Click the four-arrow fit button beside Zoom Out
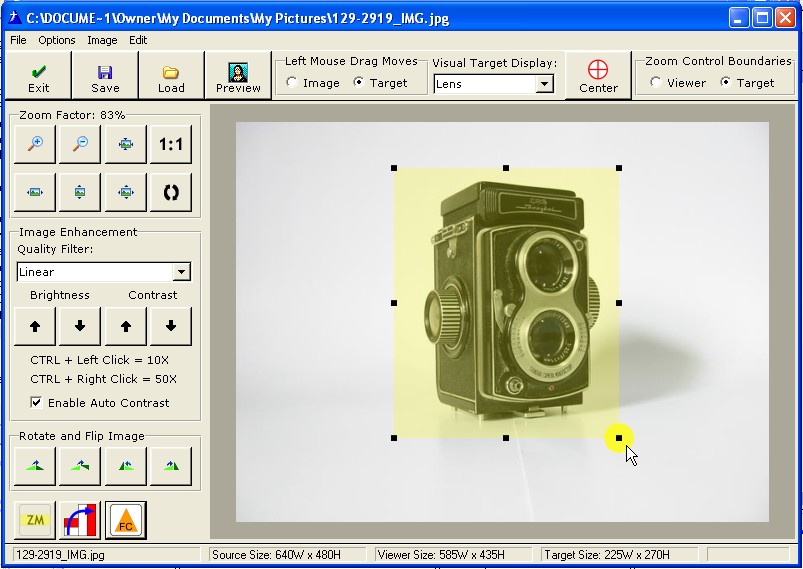Image resolution: width=803 pixels, height=569 pixels. tap(125, 144)
